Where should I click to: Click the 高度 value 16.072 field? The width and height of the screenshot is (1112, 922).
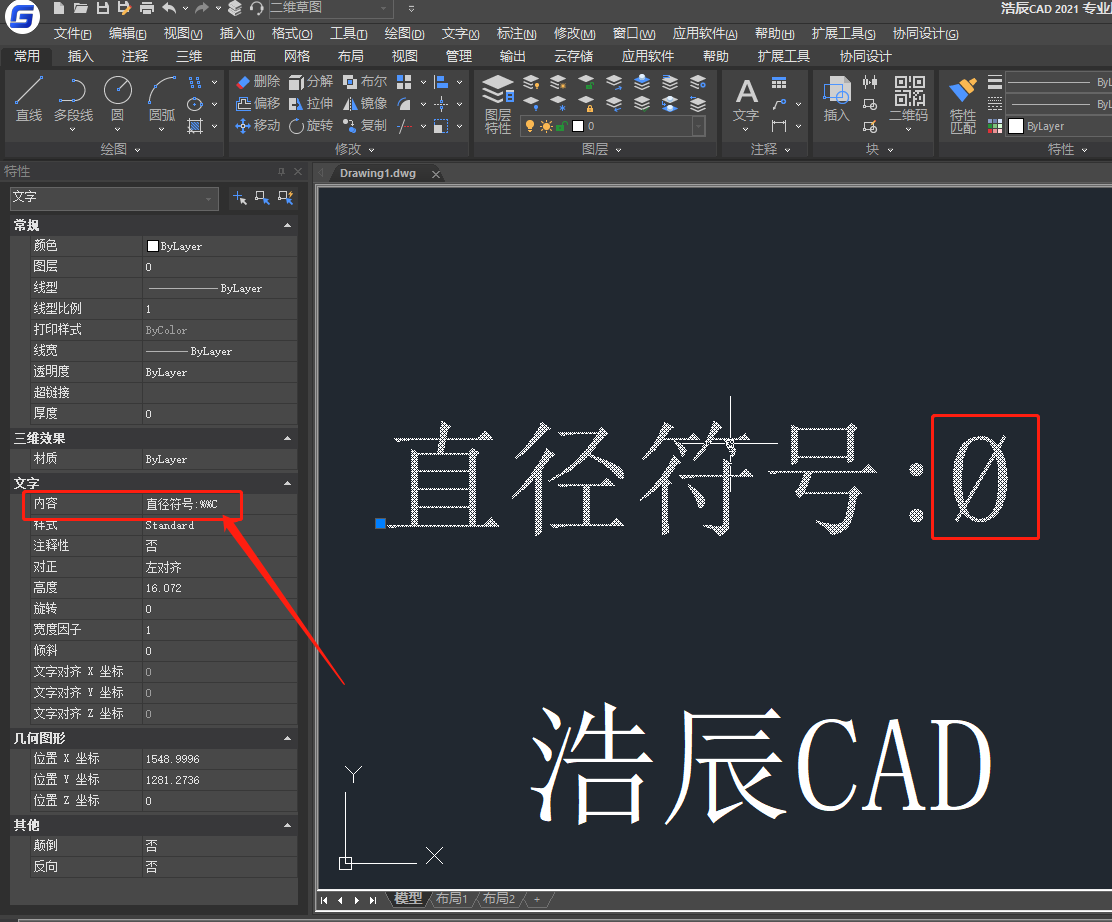click(220, 588)
